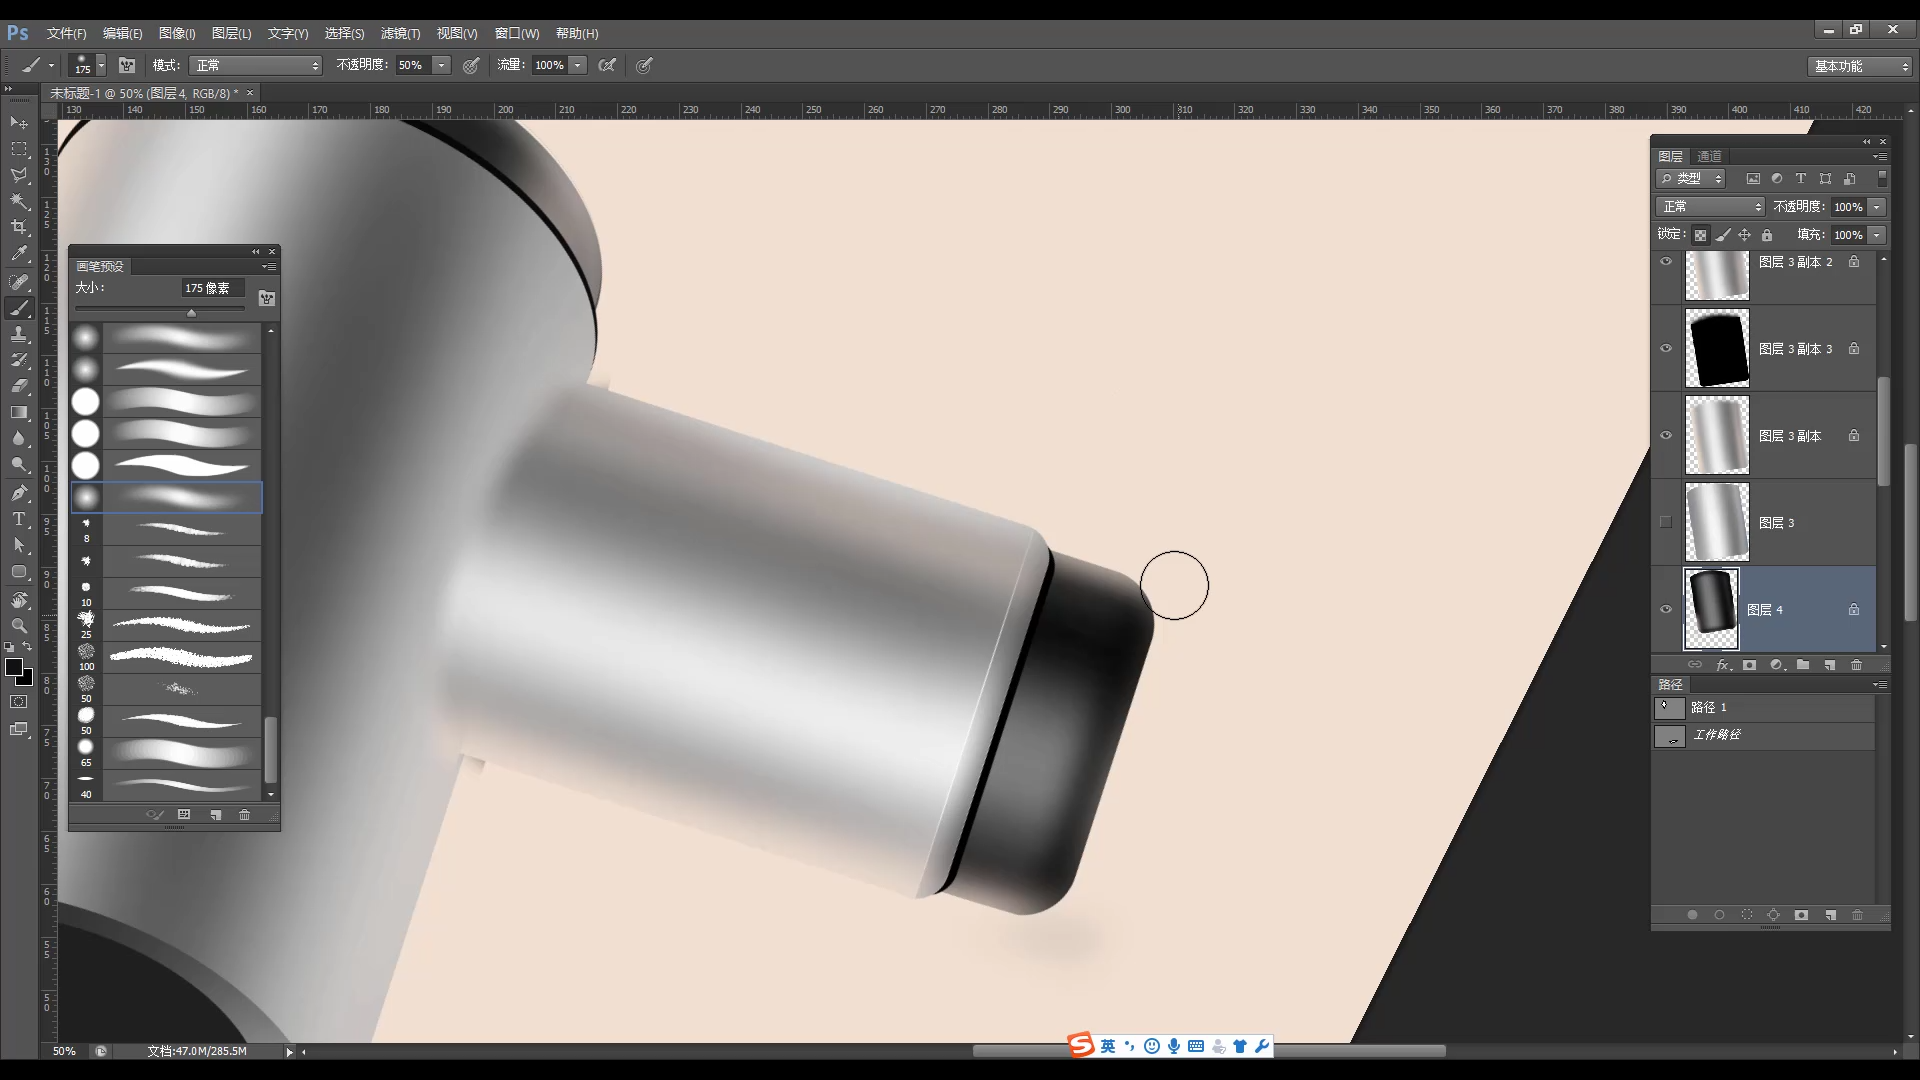Open the brush mode dropdown in options bar
Screen dimensions: 1920x1080
(x=255, y=65)
